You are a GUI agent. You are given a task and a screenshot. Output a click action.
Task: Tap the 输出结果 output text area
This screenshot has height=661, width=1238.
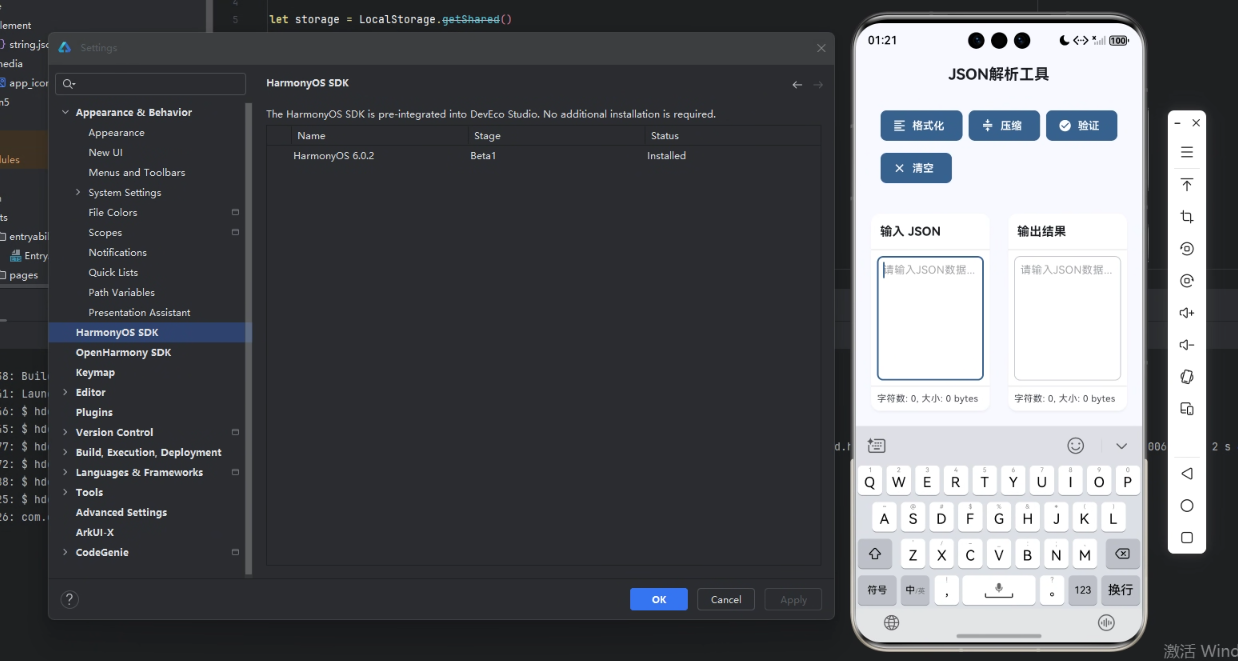point(1067,318)
